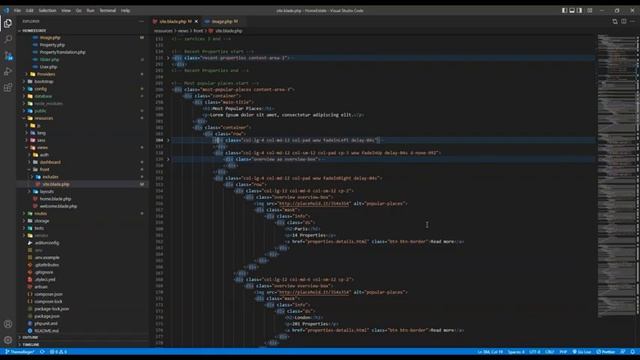
Task: Open the Search view in activity bar
Action: point(8,39)
